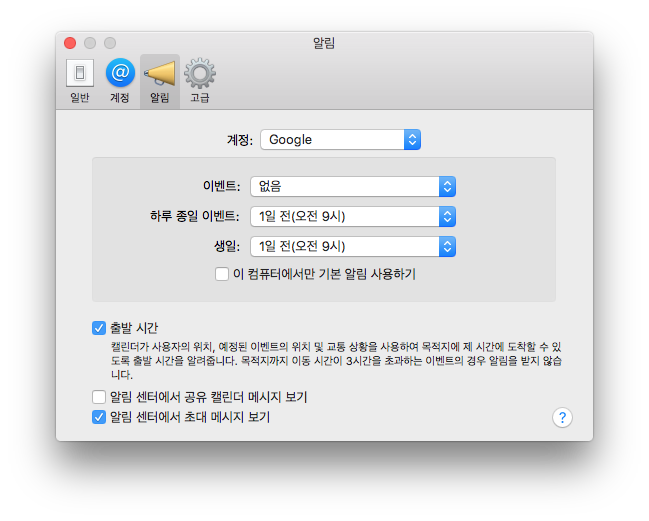Click the 이벤트: field label
The height and width of the screenshot is (521, 649).
coord(221,186)
